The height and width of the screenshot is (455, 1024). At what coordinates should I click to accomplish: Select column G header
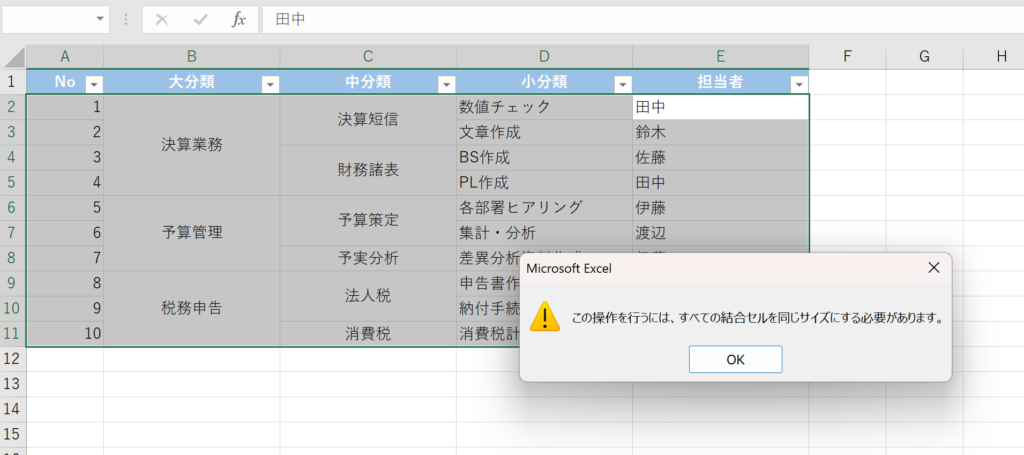tap(923, 57)
